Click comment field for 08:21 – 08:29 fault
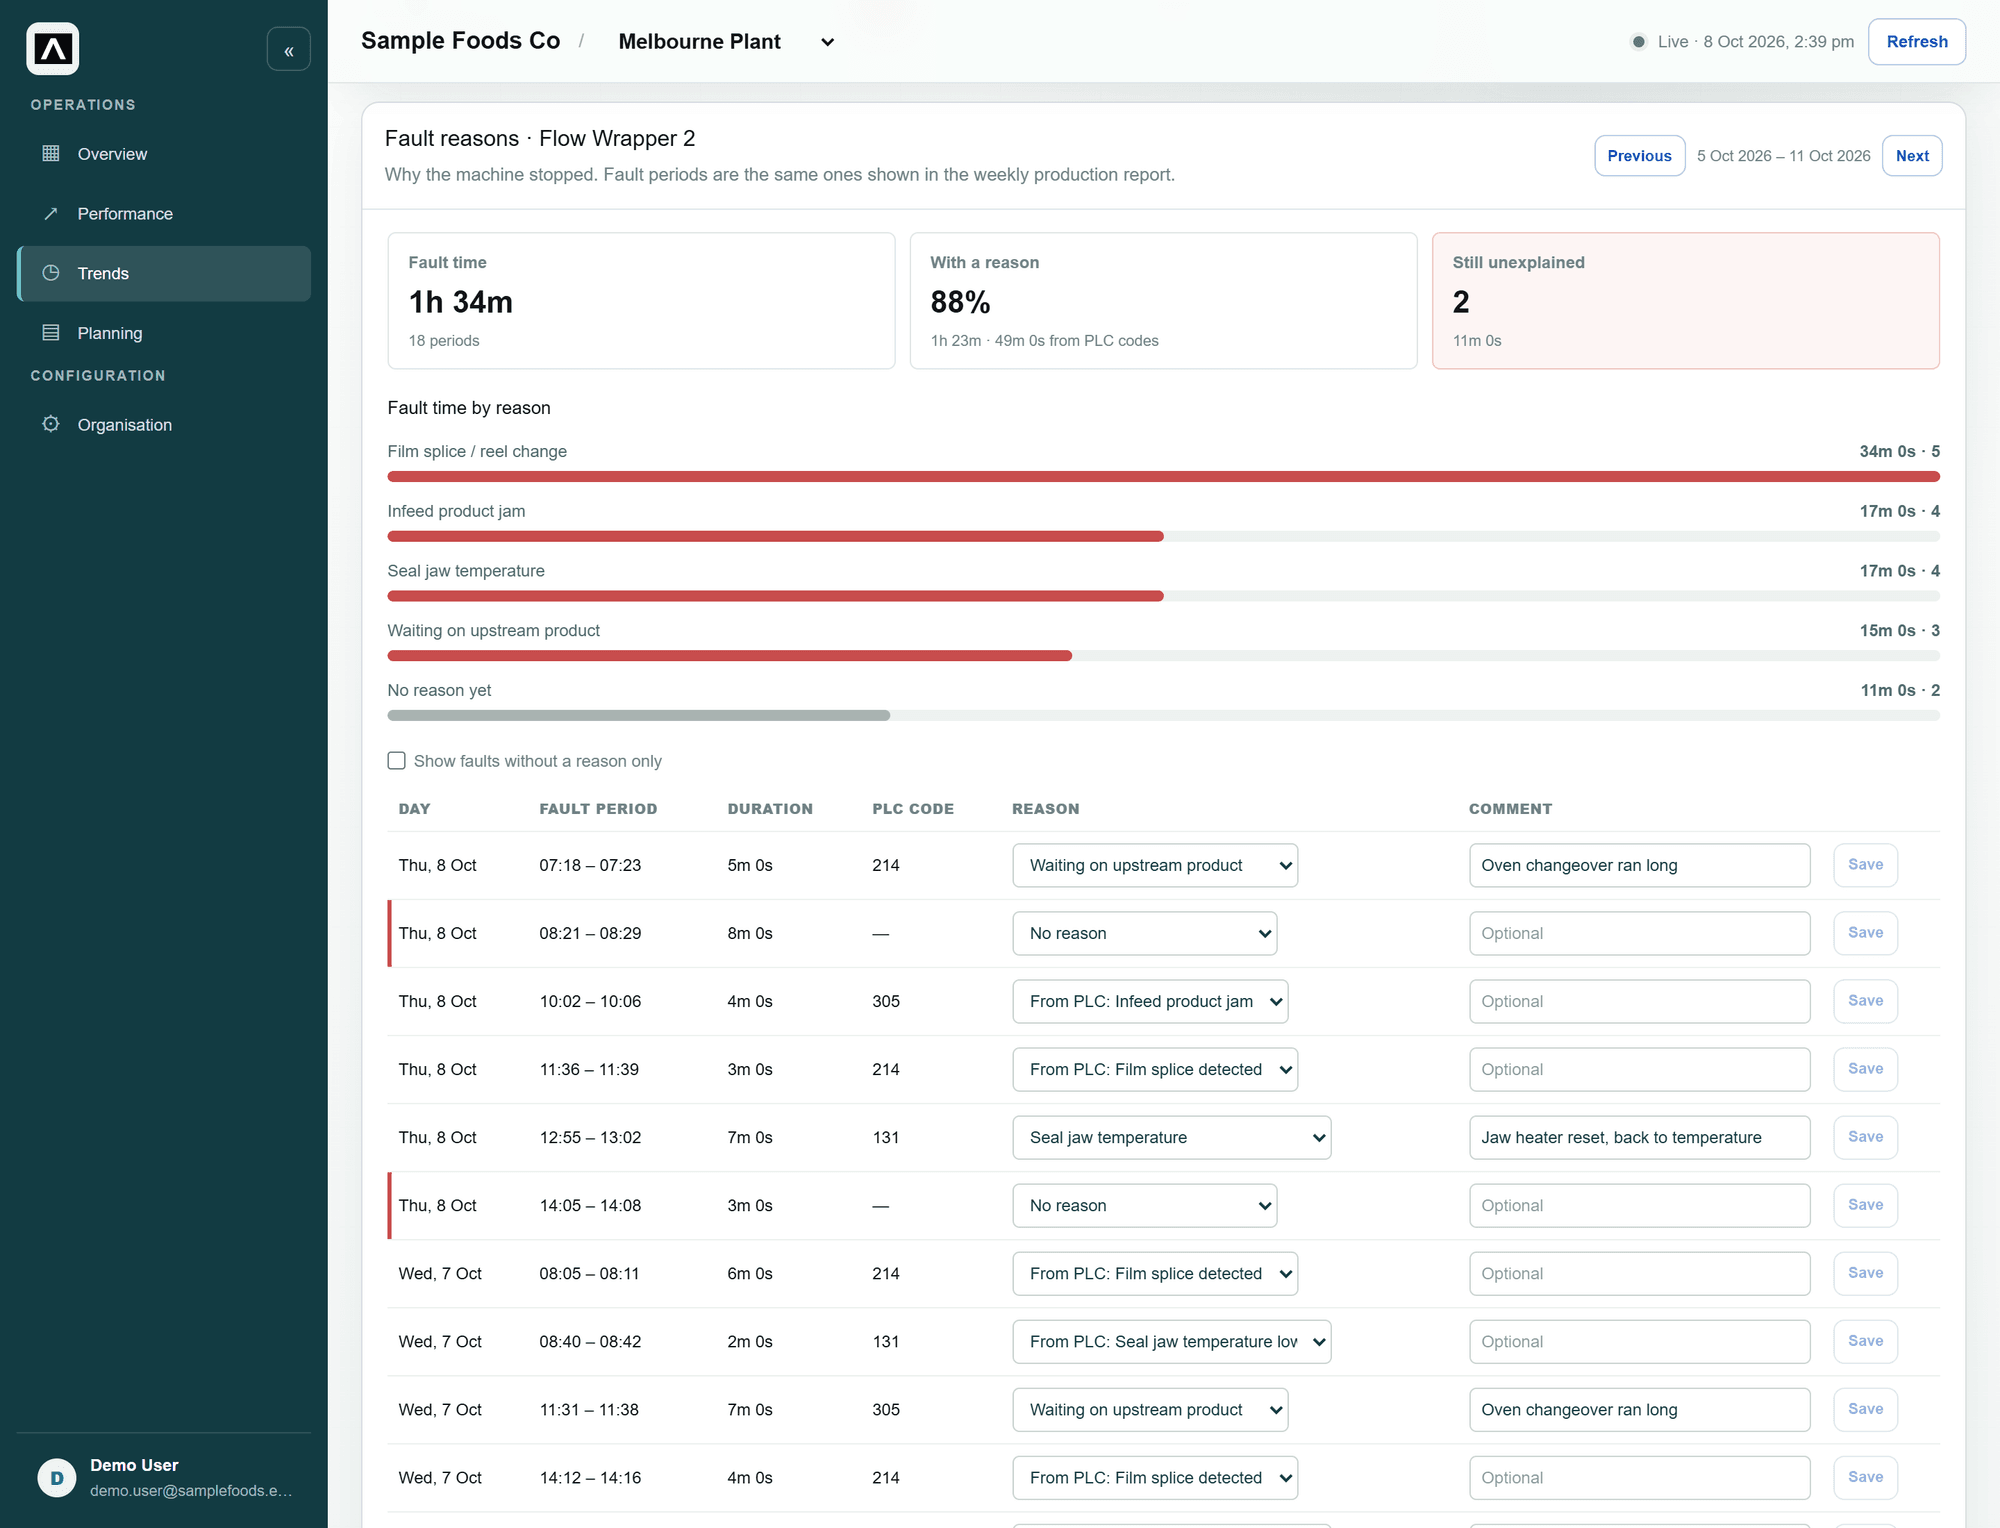 pos(1640,933)
